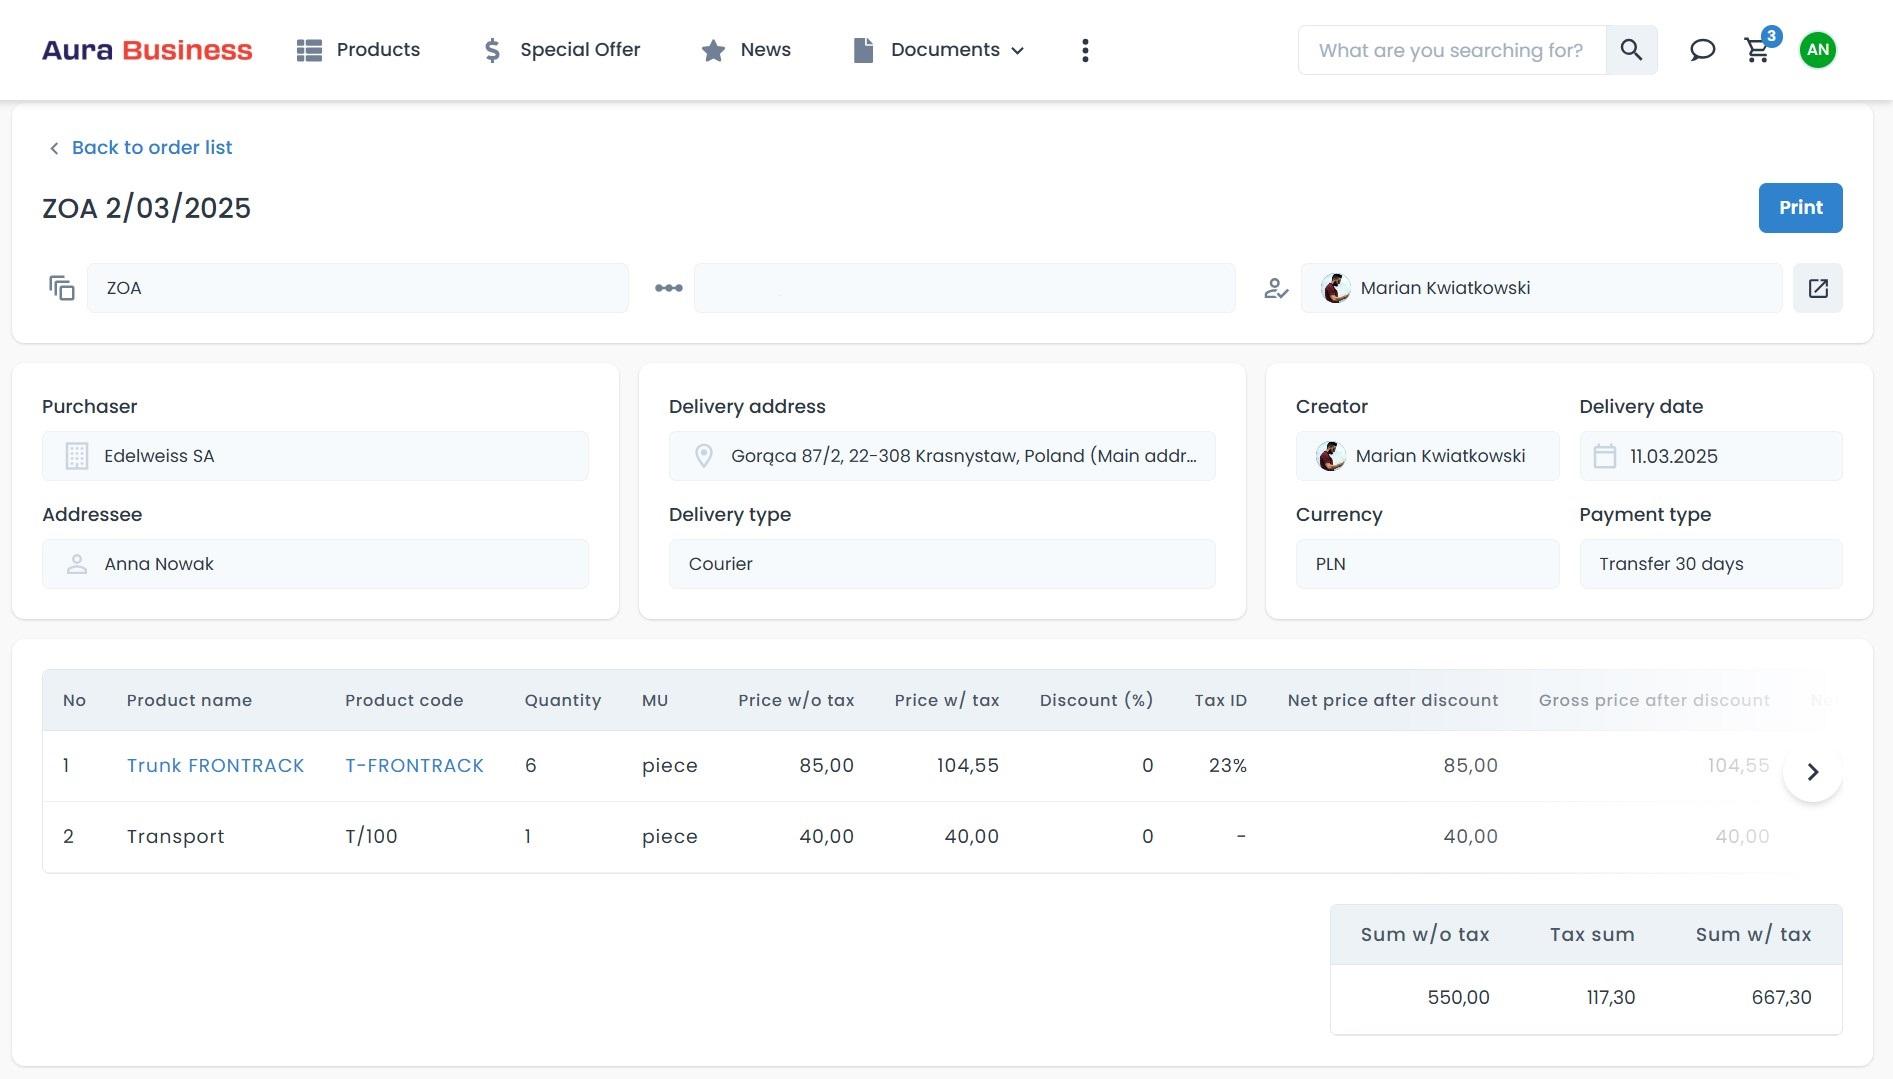The height and width of the screenshot is (1079, 1893).
Task: Click the Quantity column header
Action: click(x=563, y=701)
